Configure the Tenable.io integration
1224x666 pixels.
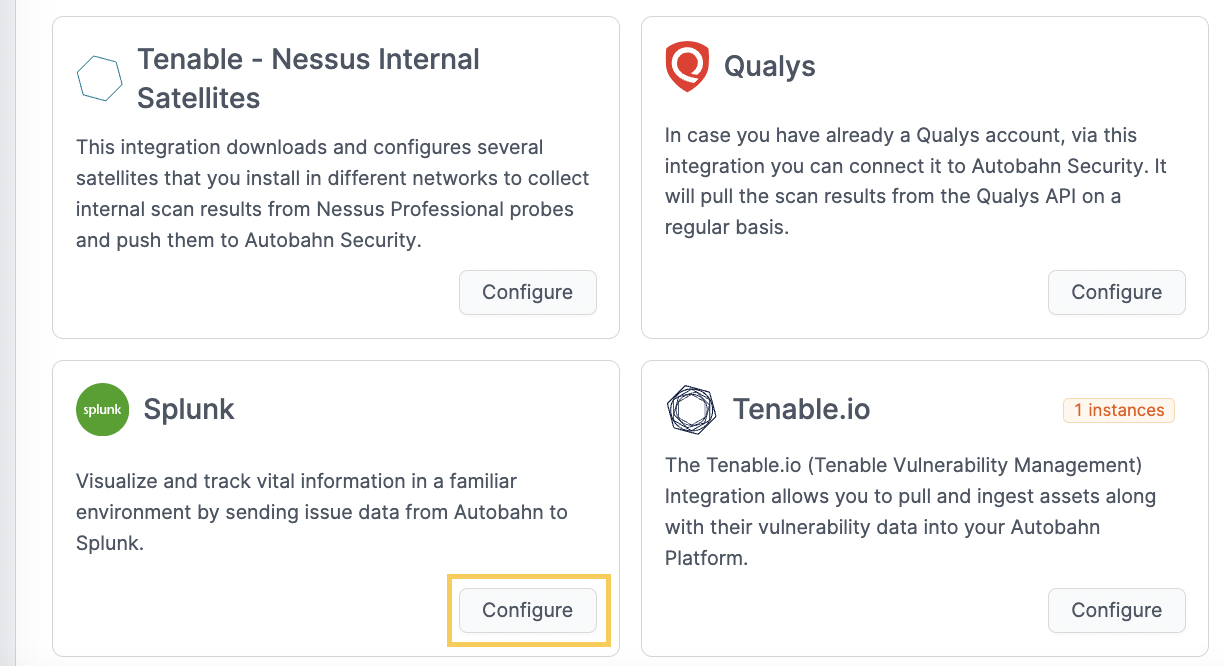[x=1116, y=610]
